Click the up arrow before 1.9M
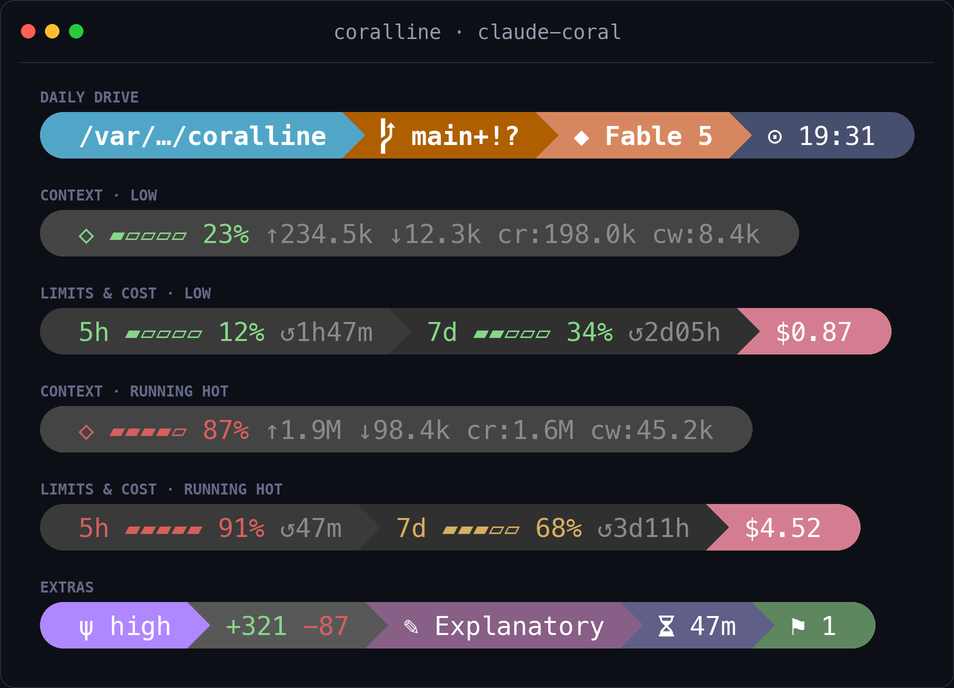 [x=272, y=431]
